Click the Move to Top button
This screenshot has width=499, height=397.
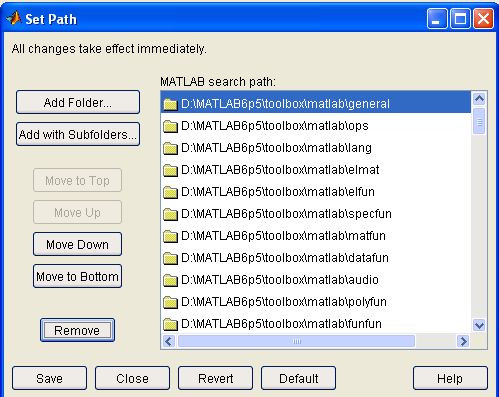click(77, 180)
